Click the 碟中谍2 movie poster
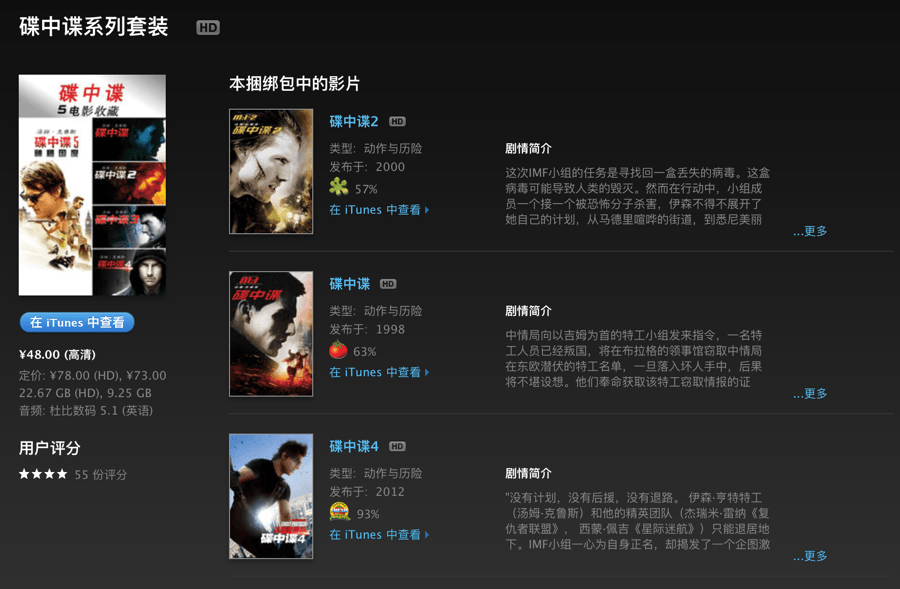The width and height of the screenshot is (900, 589). [x=271, y=171]
